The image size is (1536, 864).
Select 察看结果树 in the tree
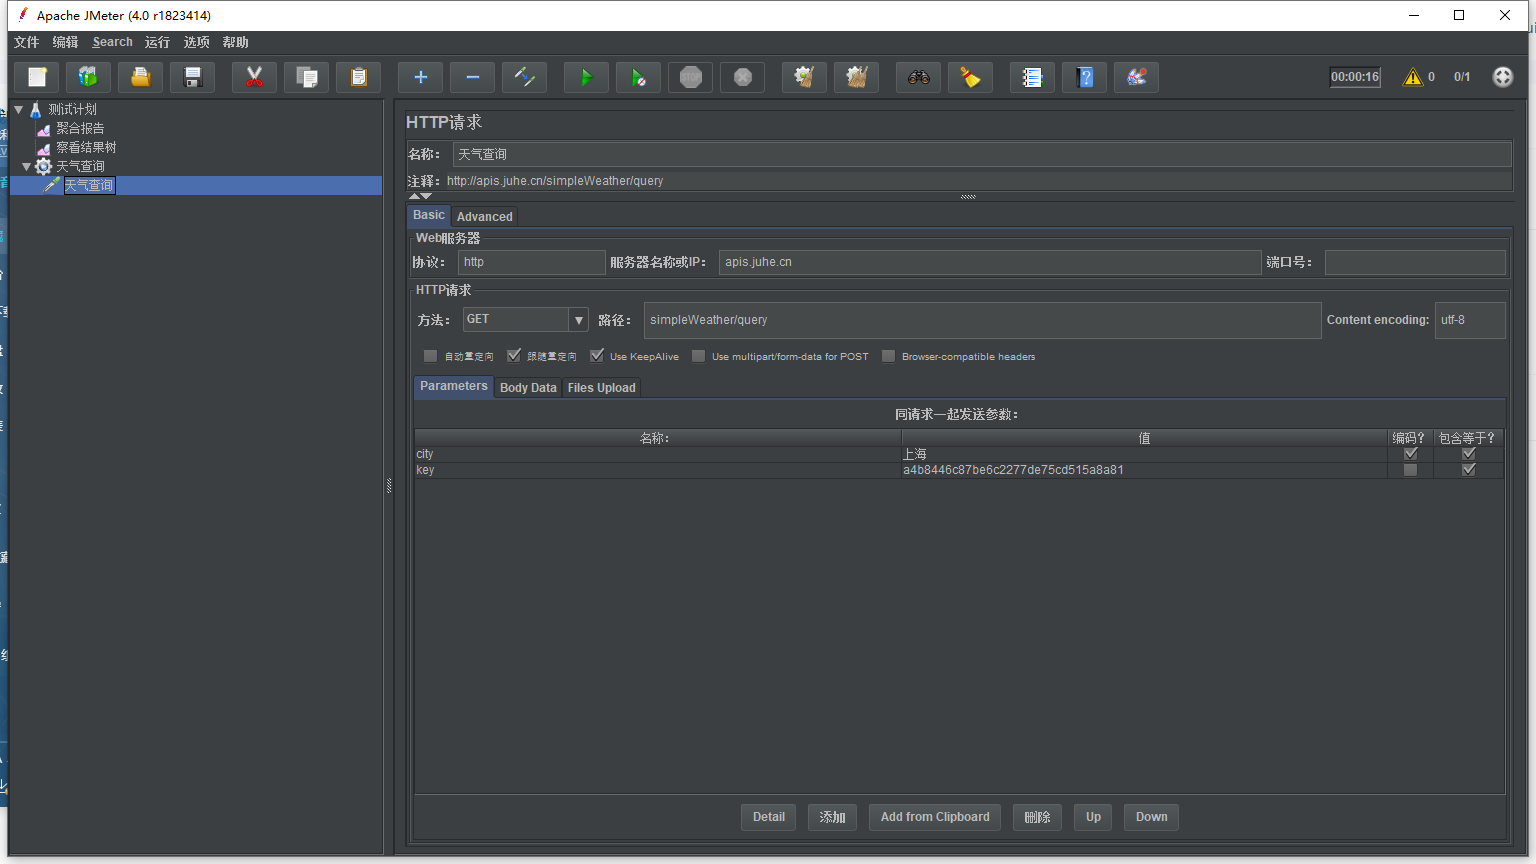(x=86, y=147)
